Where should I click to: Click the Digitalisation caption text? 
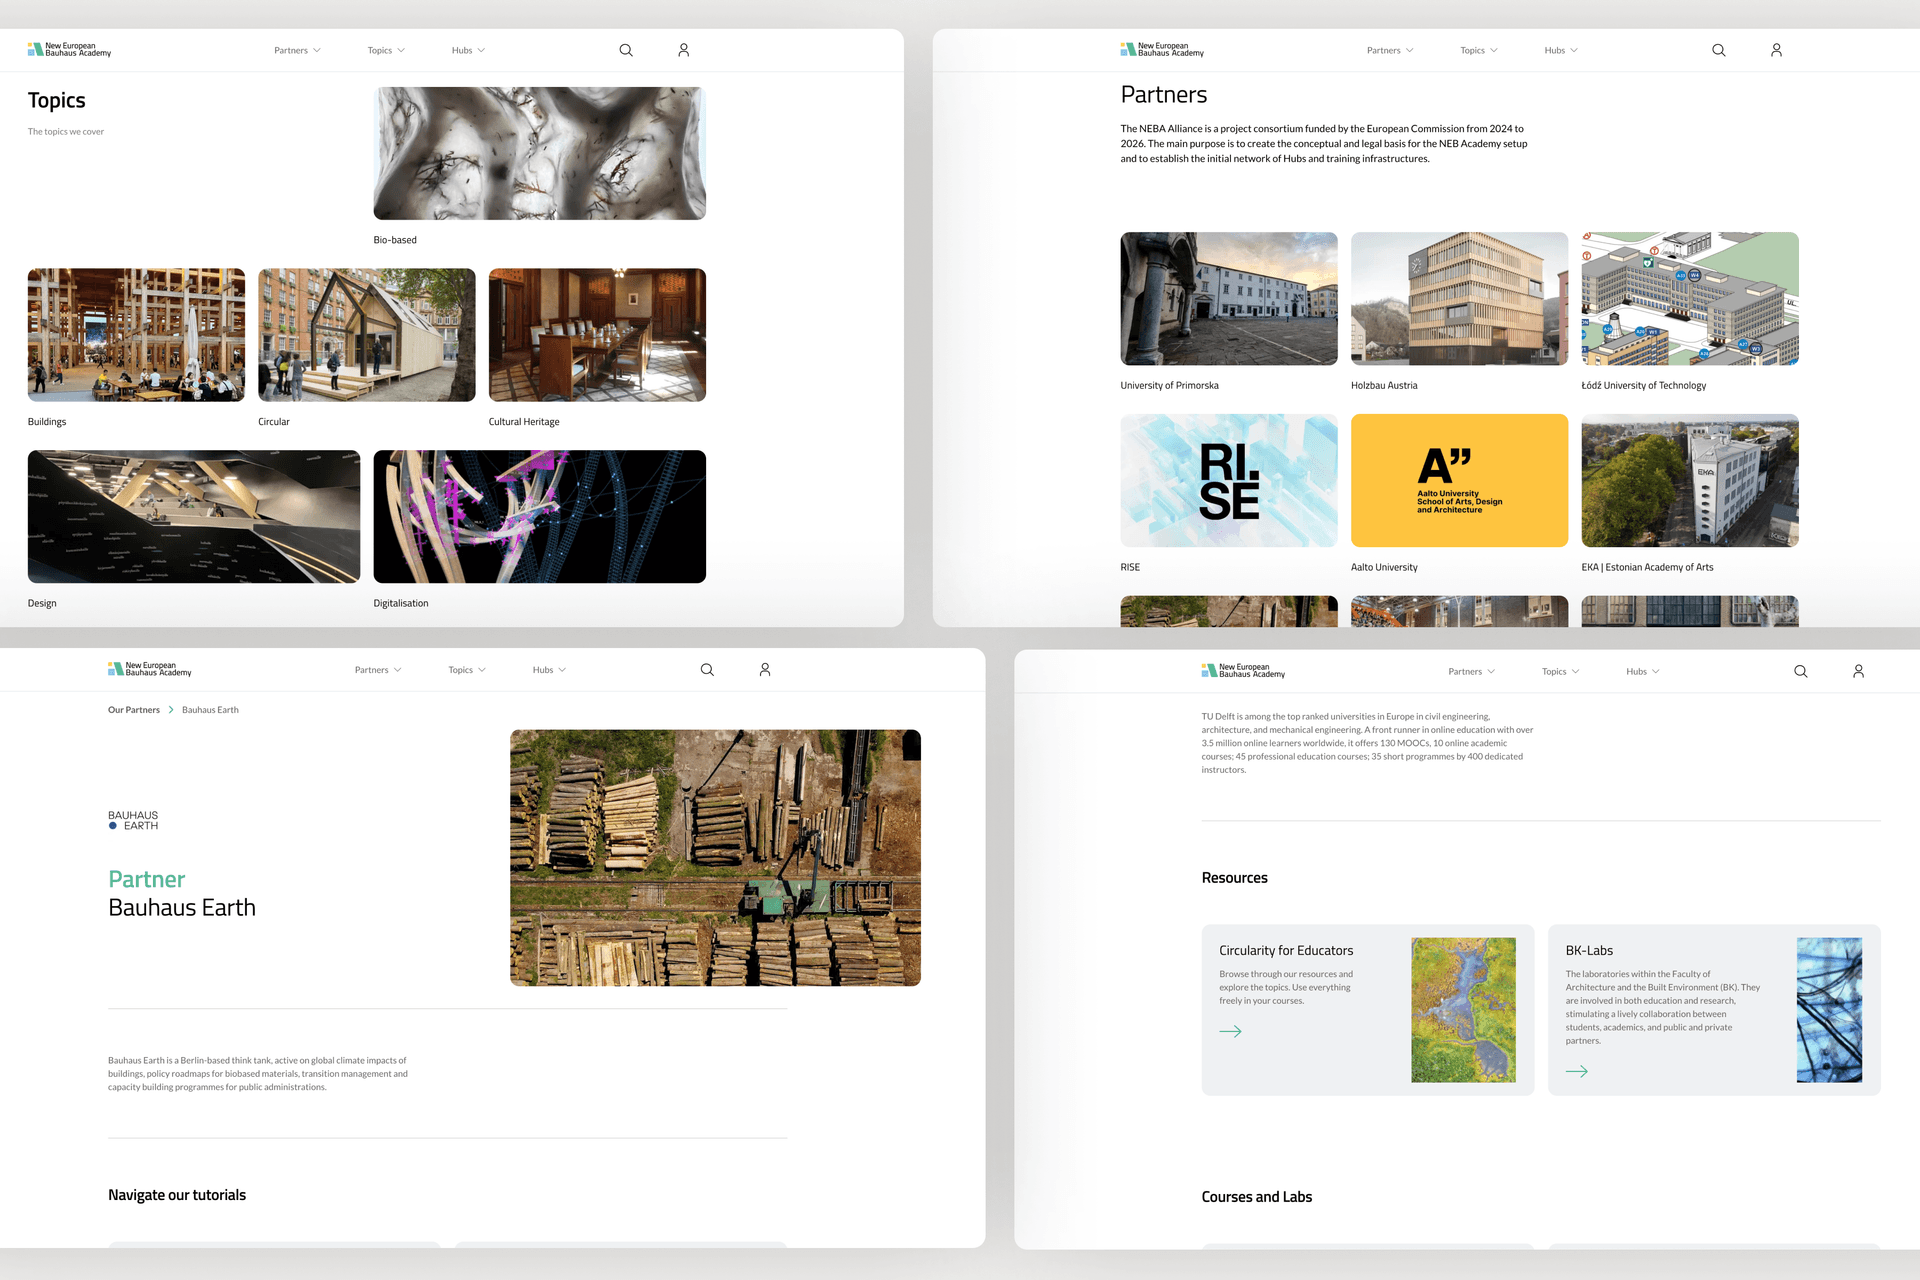coord(401,604)
